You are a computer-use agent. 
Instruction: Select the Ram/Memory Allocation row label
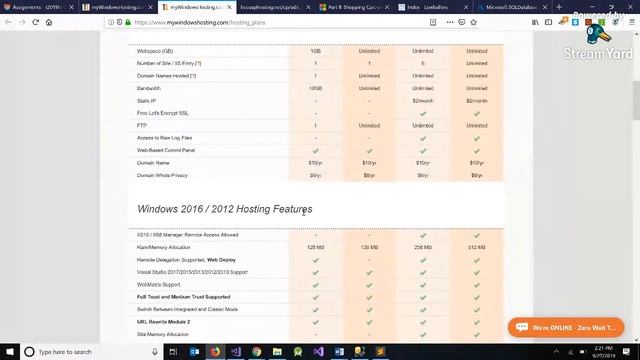click(x=163, y=247)
